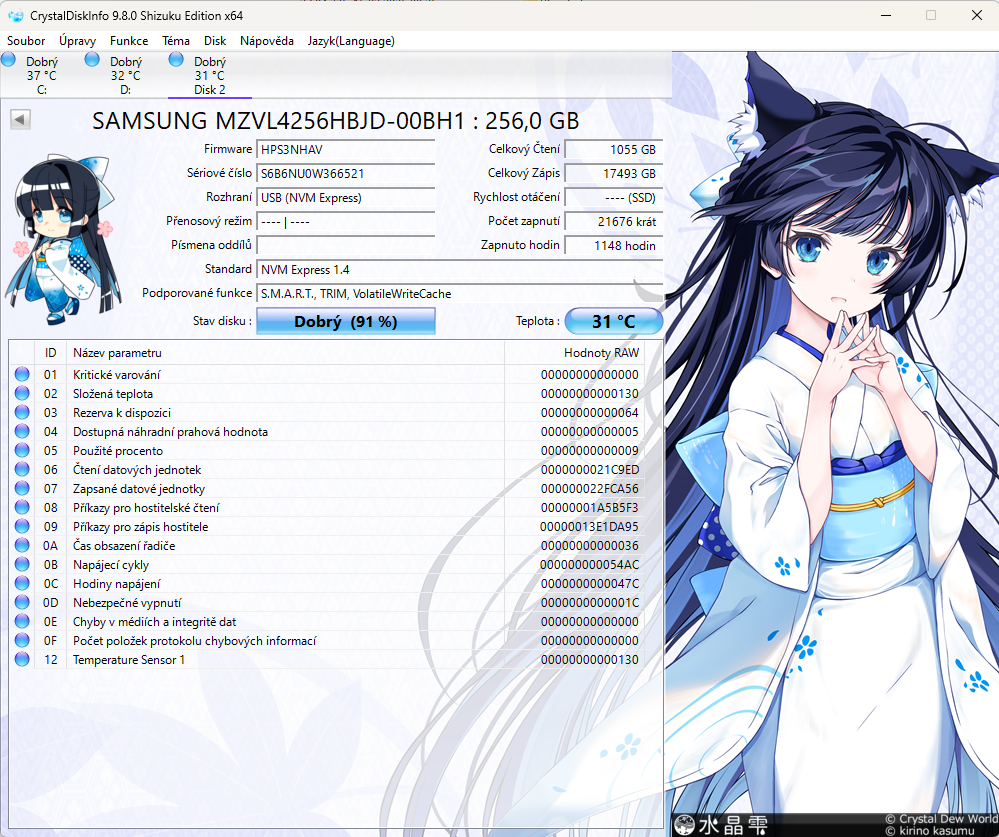Image resolution: width=999 pixels, height=837 pixels.
Task: Click status orb for Čas obsazení řadiče
Action: tap(22, 545)
